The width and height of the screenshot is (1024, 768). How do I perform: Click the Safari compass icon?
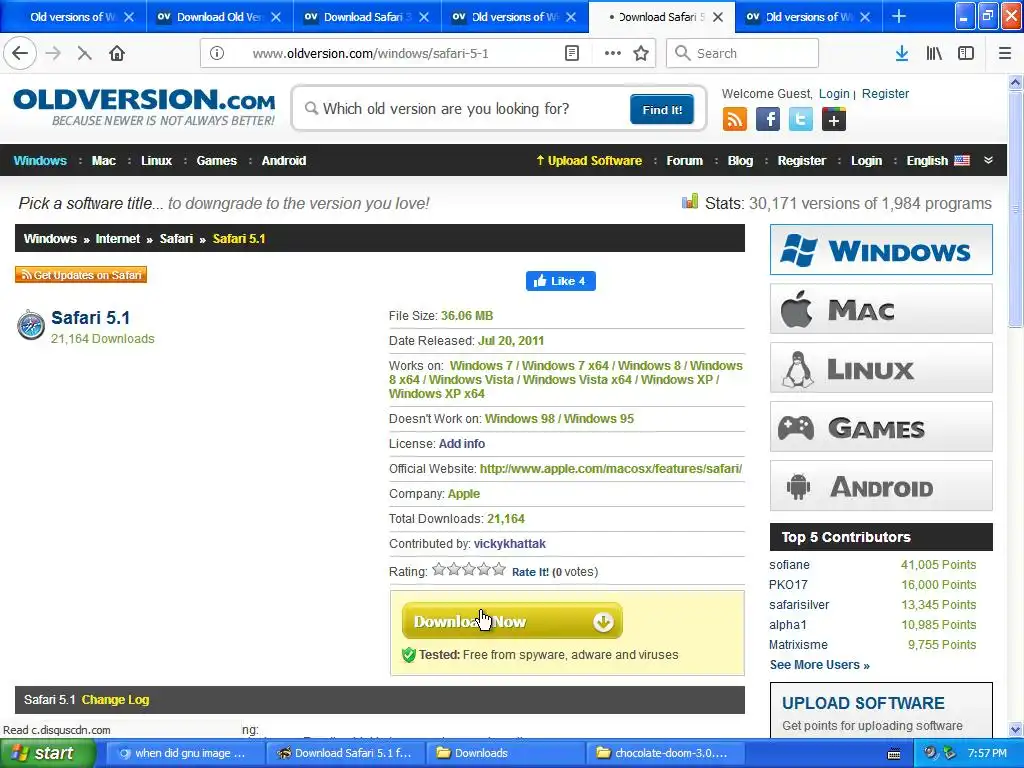(31, 325)
